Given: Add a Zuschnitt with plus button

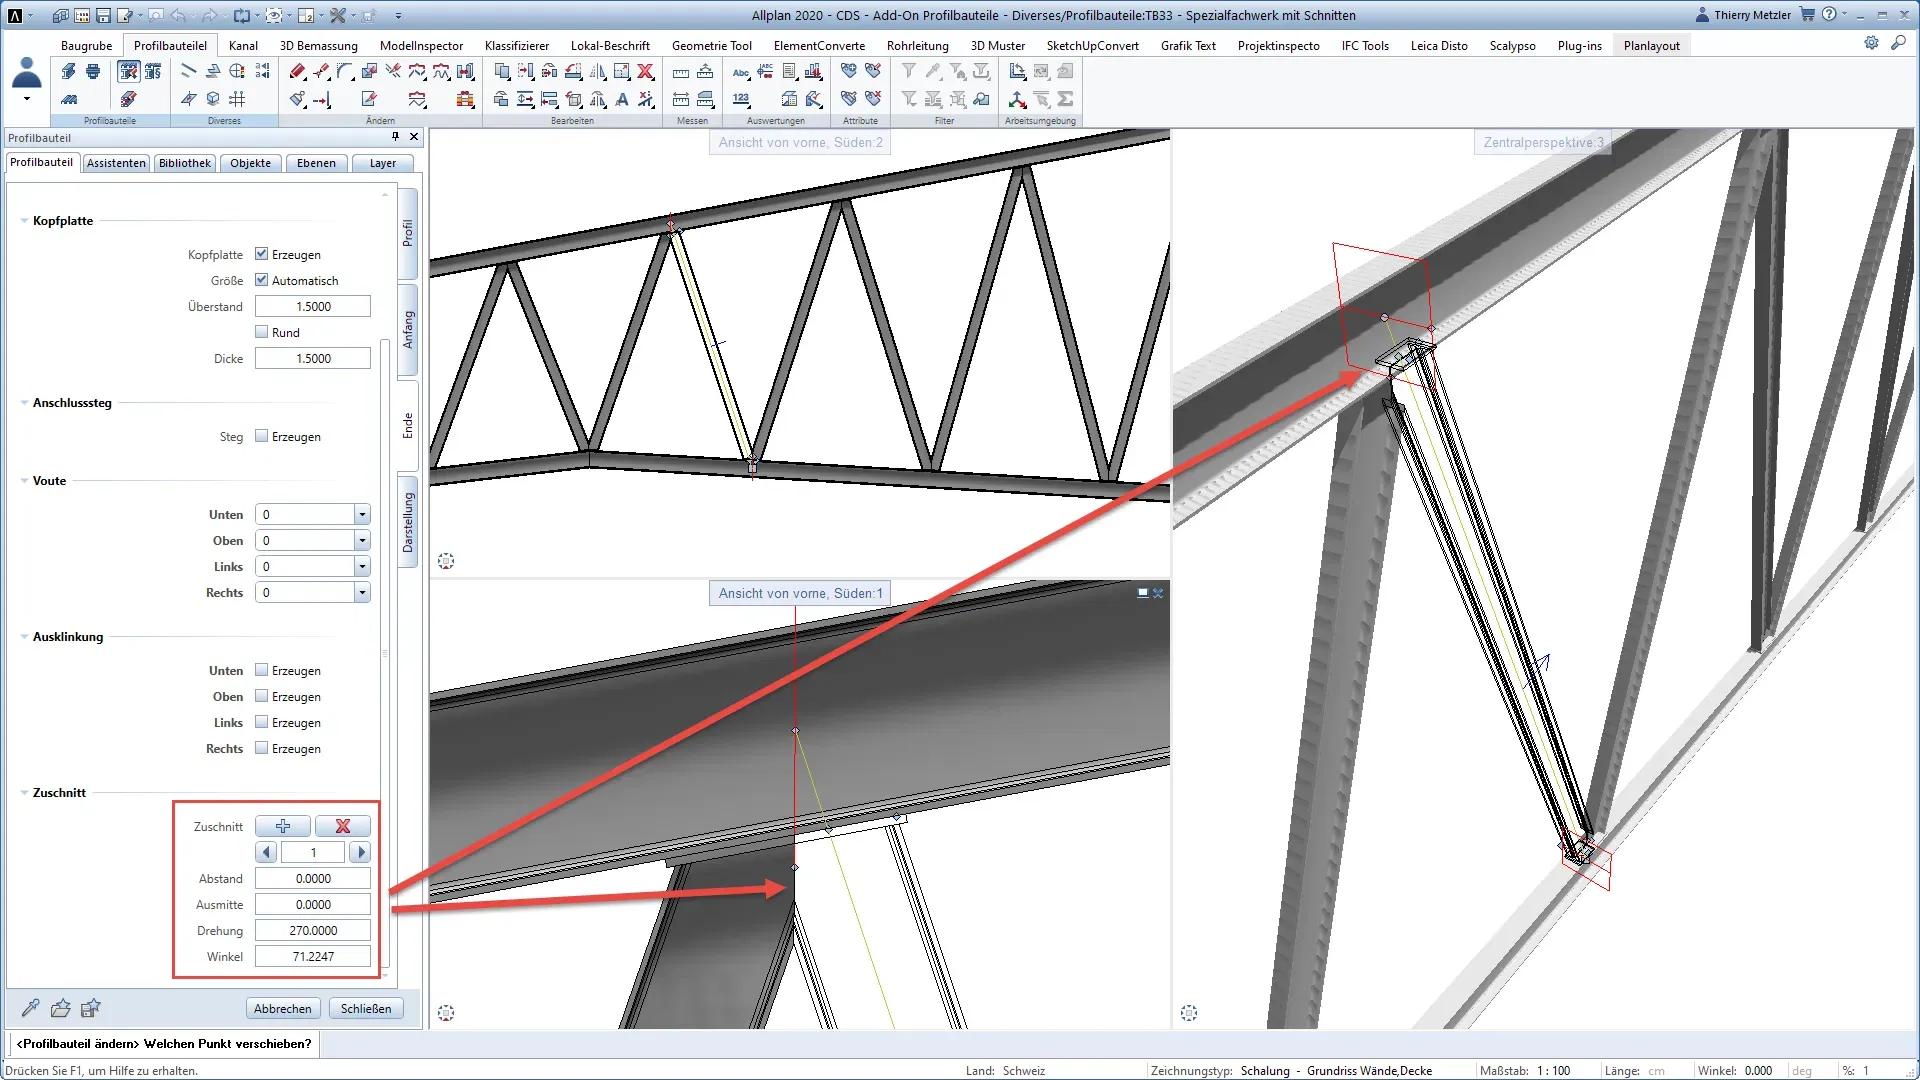Looking at the screenshot, I should click(x=283, y=826).
